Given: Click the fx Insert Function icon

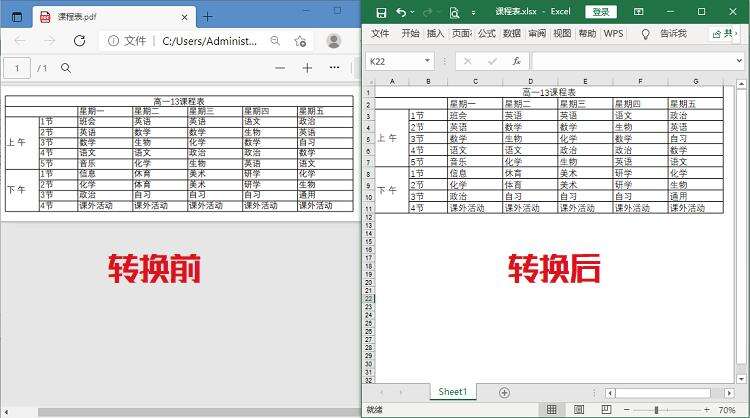Looking at the screenshot, I should coord(517,61).
